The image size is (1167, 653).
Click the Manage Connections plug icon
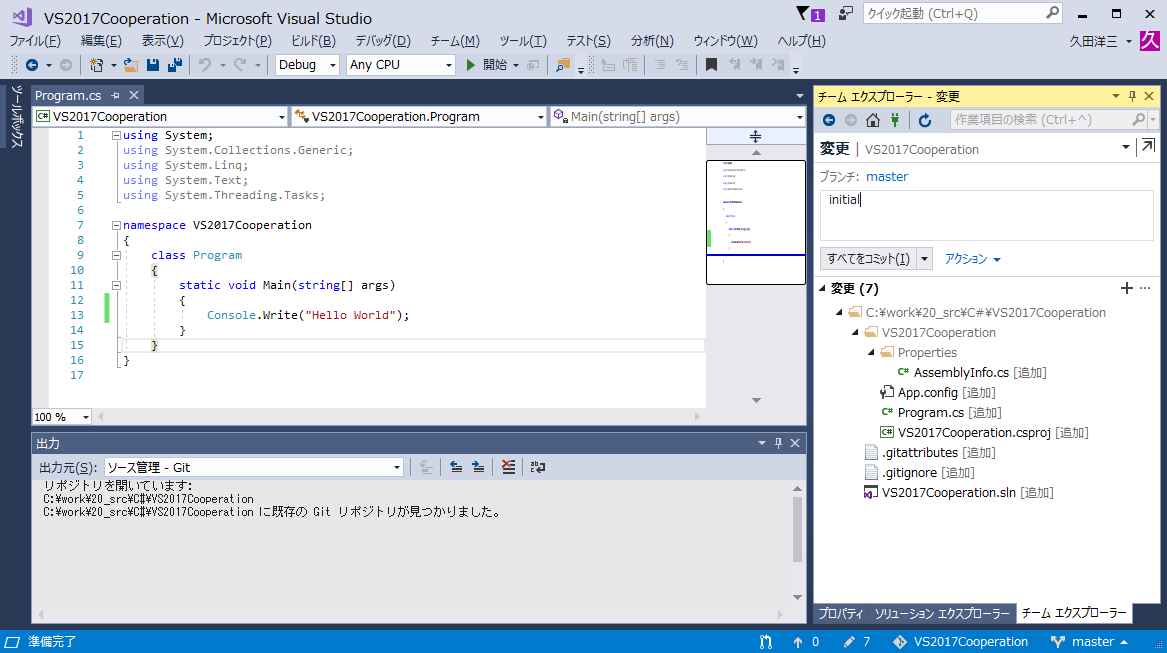click(895, 119)
